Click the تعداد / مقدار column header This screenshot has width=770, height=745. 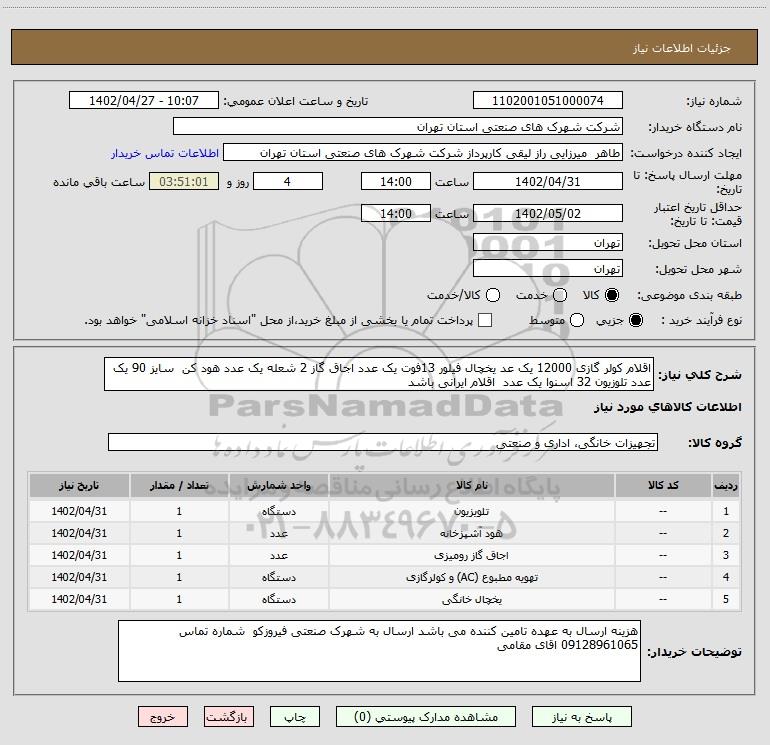pyautogui.click(x=179, y=485)
